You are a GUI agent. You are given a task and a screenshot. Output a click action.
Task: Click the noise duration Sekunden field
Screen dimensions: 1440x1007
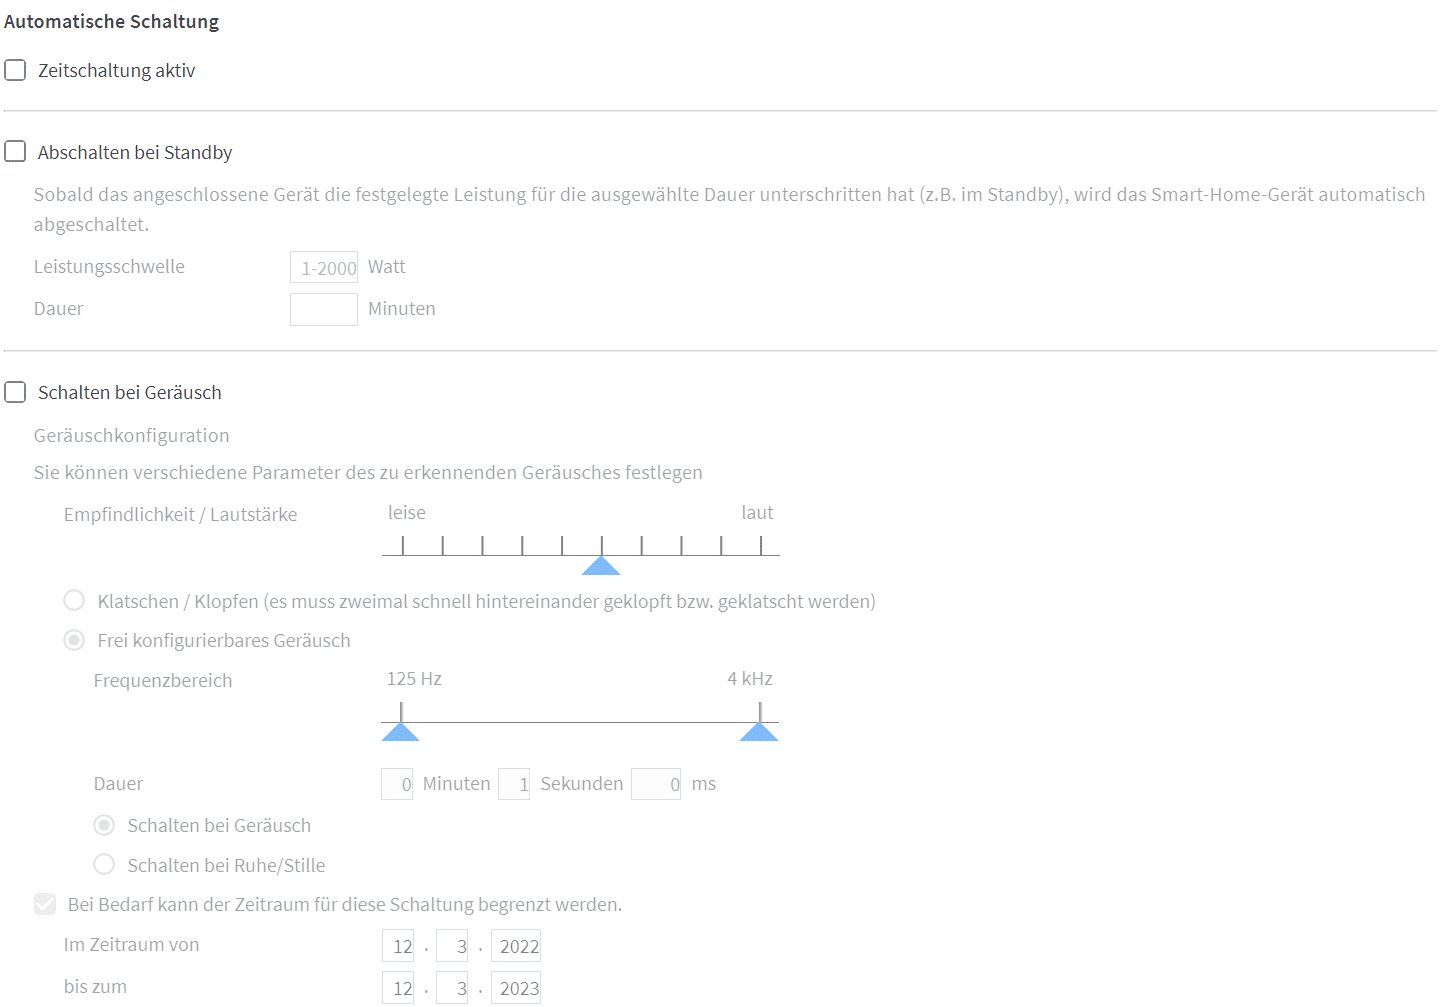(514, 784)
